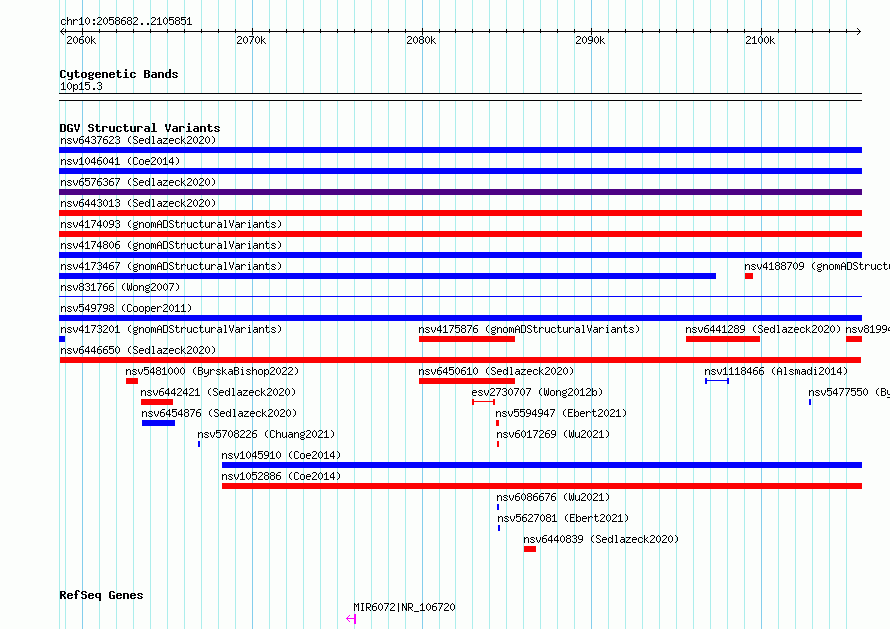Click the 2060k ruler mark
The width and height of the screenshot is (890, 629).
click(x=81, y=40)
